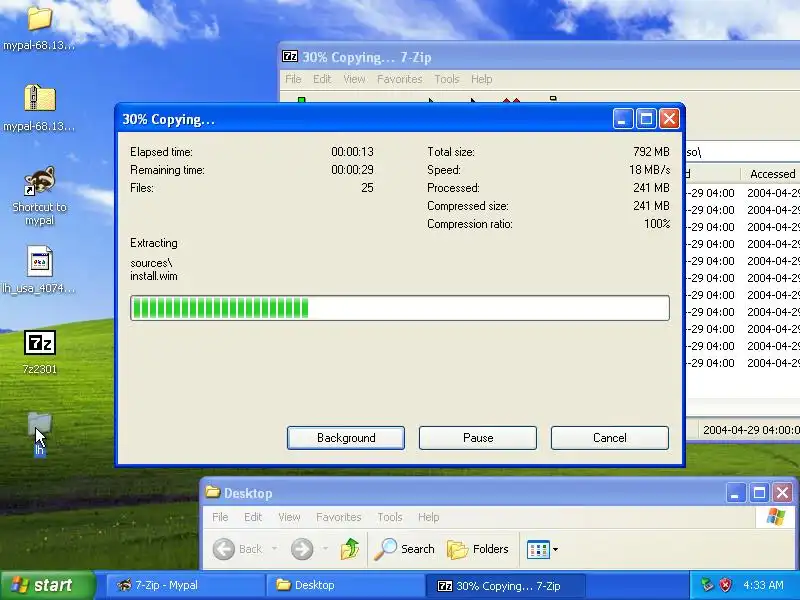Click the taskbar clock showing 4:33 AM
The image size is (800, 600).
(763, 585)
